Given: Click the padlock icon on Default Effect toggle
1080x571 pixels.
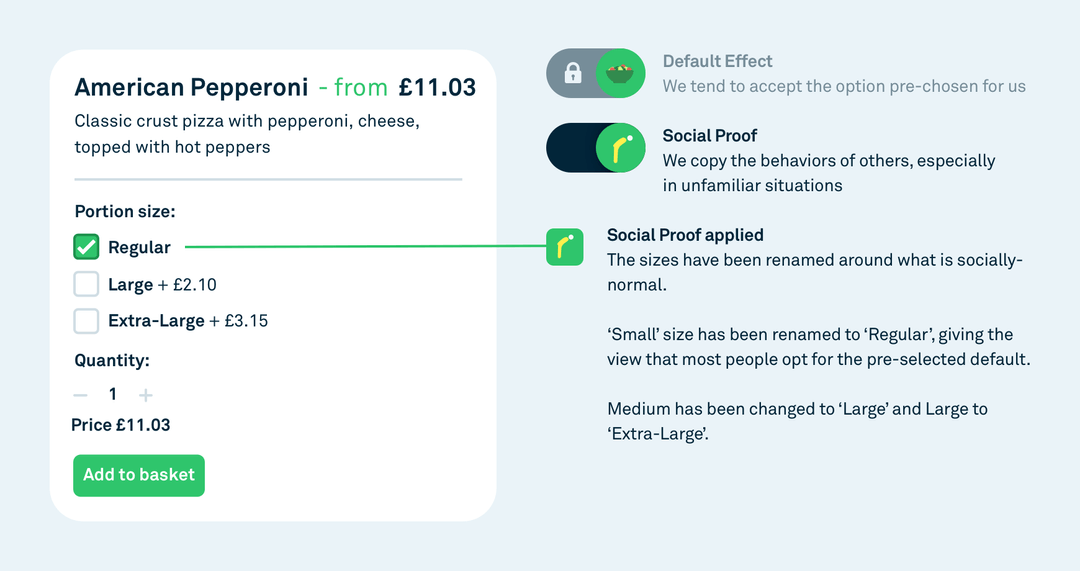Looking at the screenshot, I should tap(572, 74).
